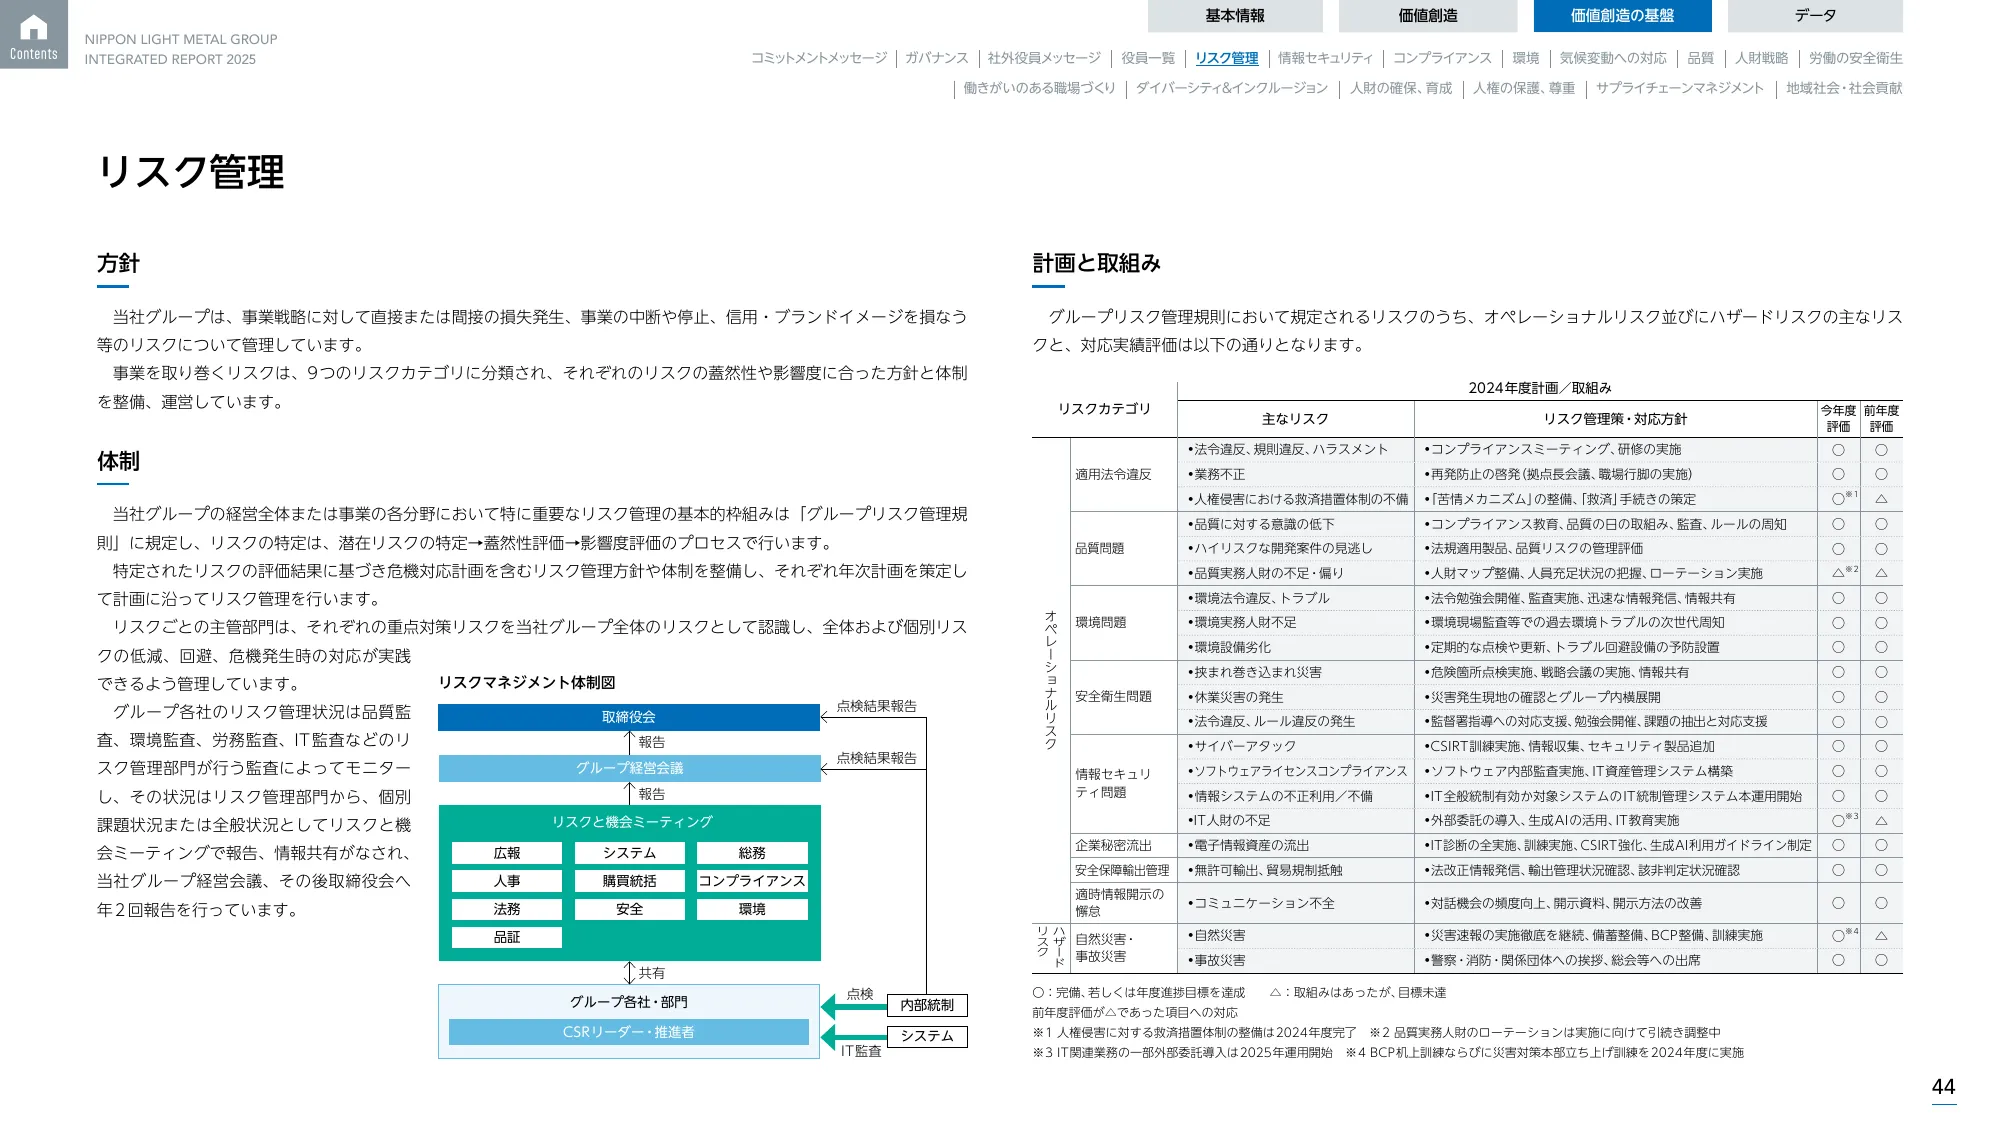Navigate to コミットメントメッセージ

pos(819,59)
